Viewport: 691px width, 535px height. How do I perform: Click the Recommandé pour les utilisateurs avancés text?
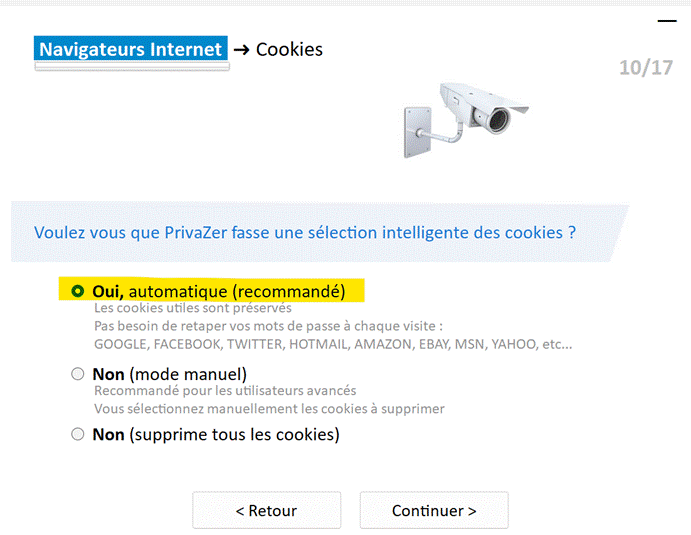tap(225, 390)
